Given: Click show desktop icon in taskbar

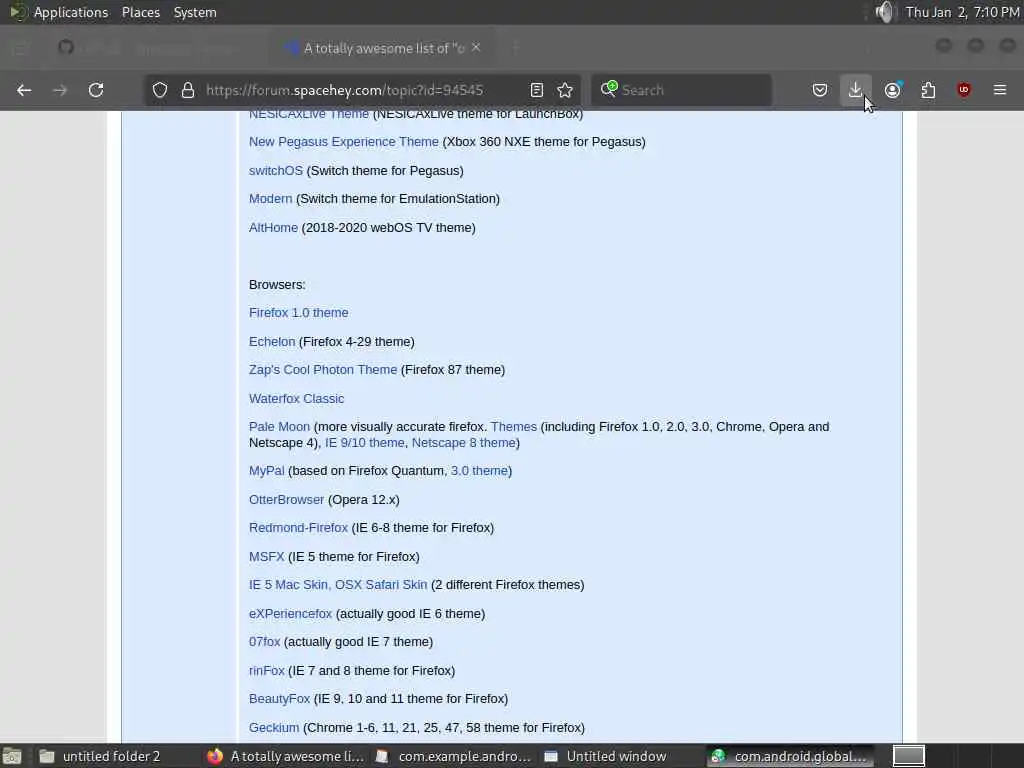Looking at the screenshot, I should pos(12,756).
